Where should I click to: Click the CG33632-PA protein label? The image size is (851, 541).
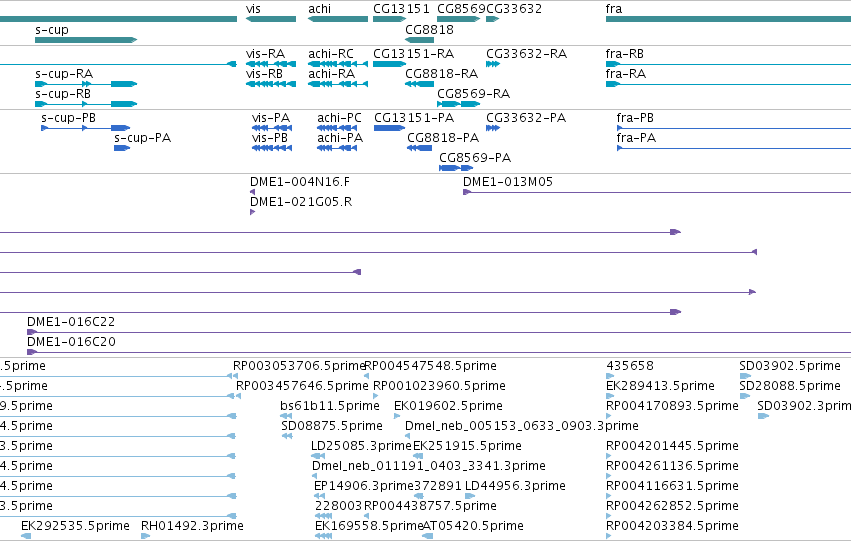(x=526, y=118)
